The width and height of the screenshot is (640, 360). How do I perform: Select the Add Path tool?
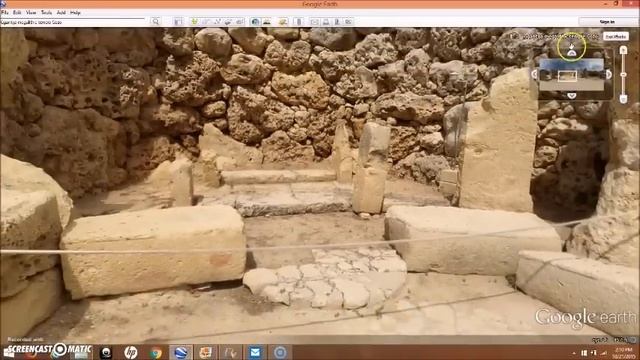coord(217,22)
